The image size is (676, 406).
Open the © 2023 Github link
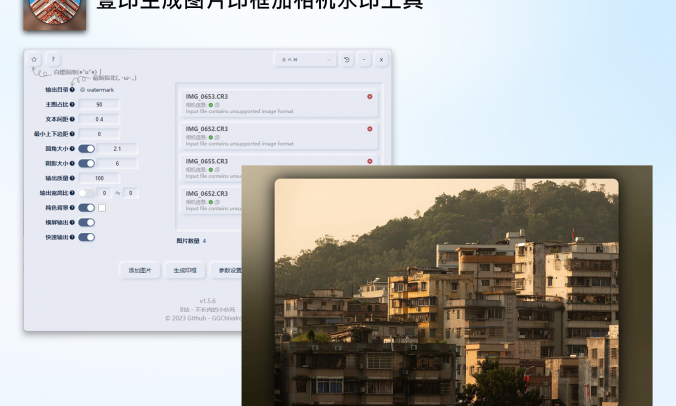coord(203,318)
